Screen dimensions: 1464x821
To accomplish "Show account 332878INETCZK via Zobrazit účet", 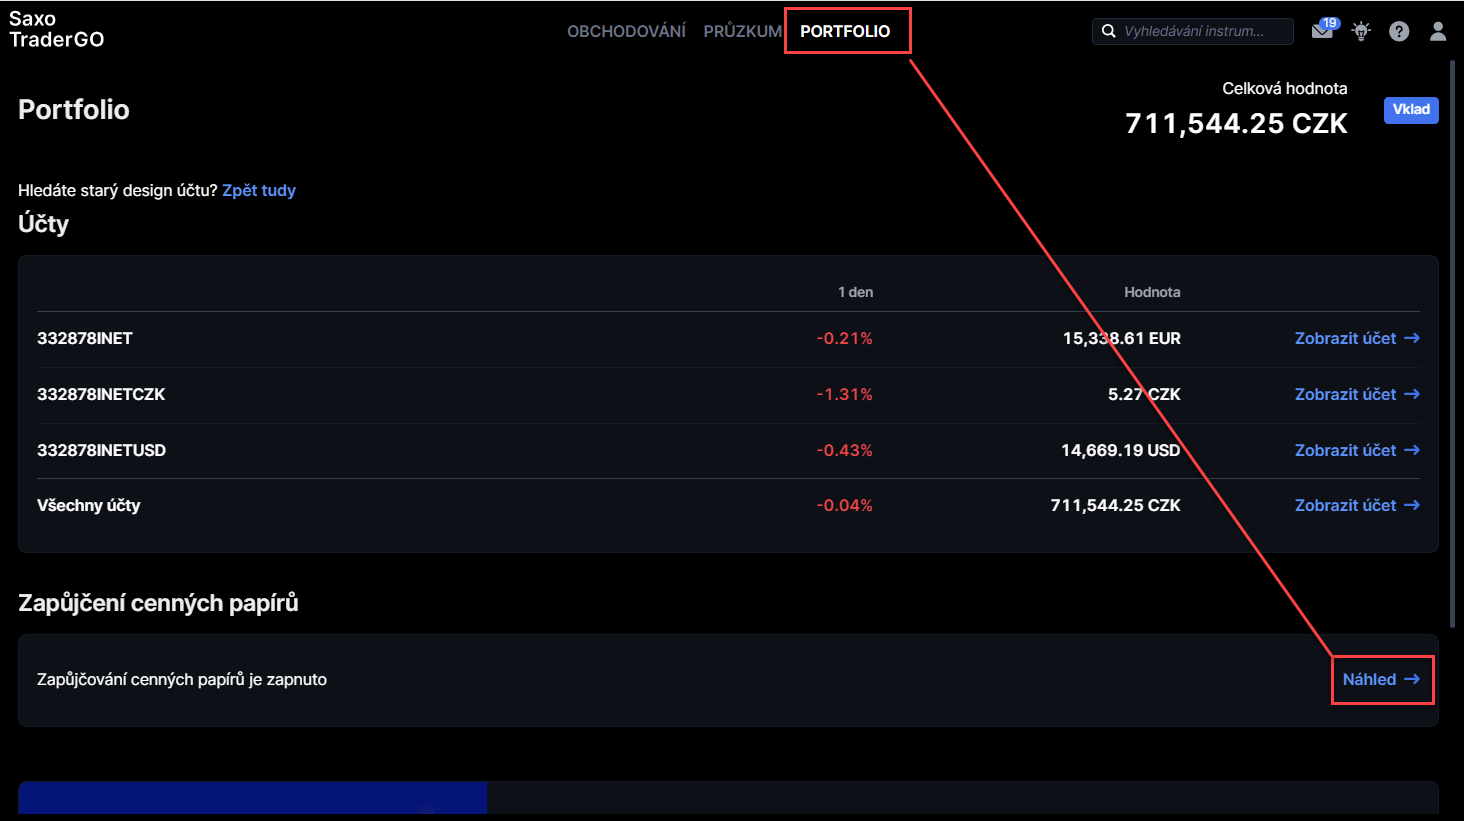I will pyautogui.click(x=1345, y=394).
